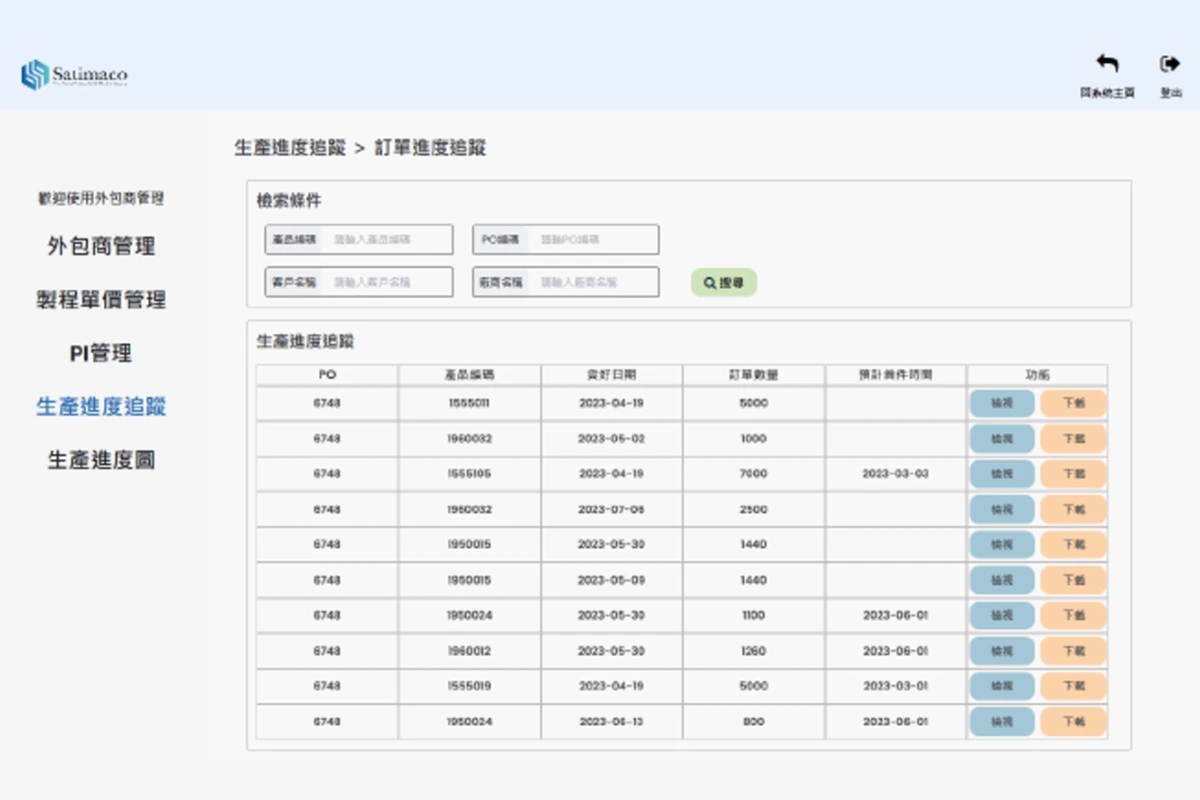Click 下載 in the 2023-07-06 row
This screenshot has width=1200, height=800.
click(1073, 510)
